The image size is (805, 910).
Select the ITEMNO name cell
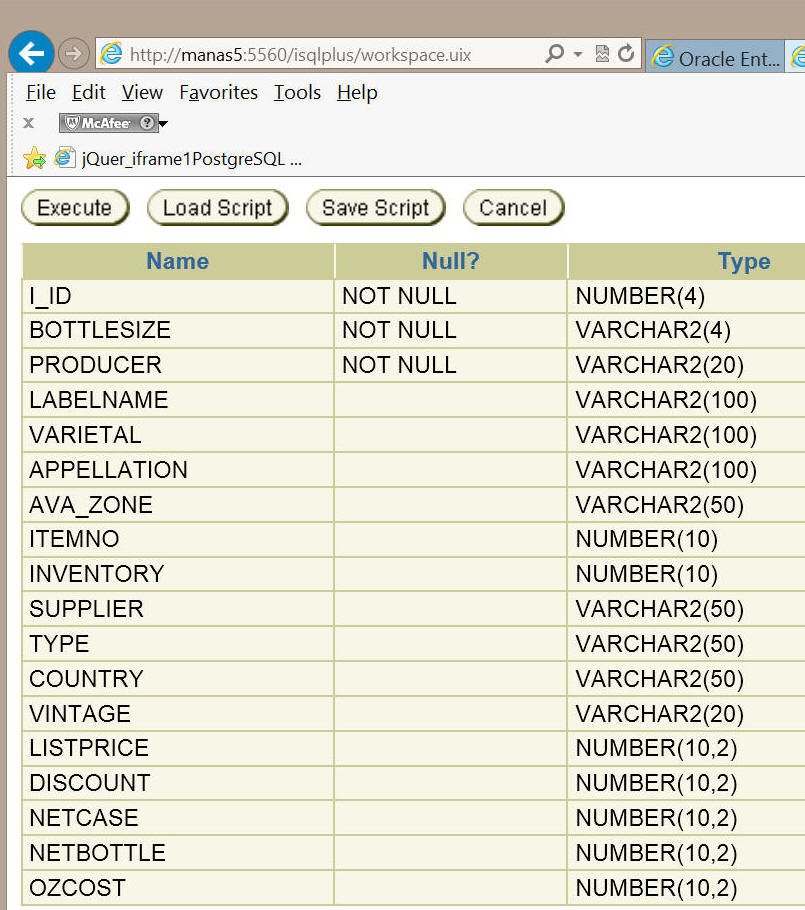(x=178, y=539)
